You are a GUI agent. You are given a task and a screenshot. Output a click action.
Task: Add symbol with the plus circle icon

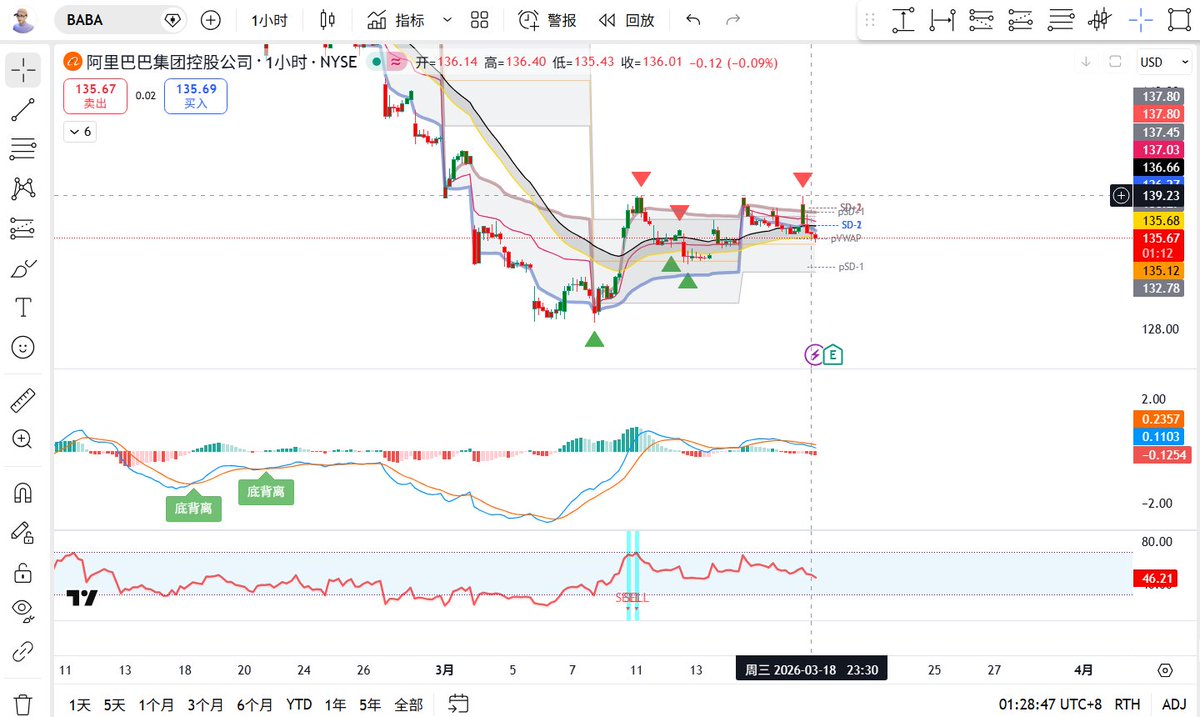(211, 20)
